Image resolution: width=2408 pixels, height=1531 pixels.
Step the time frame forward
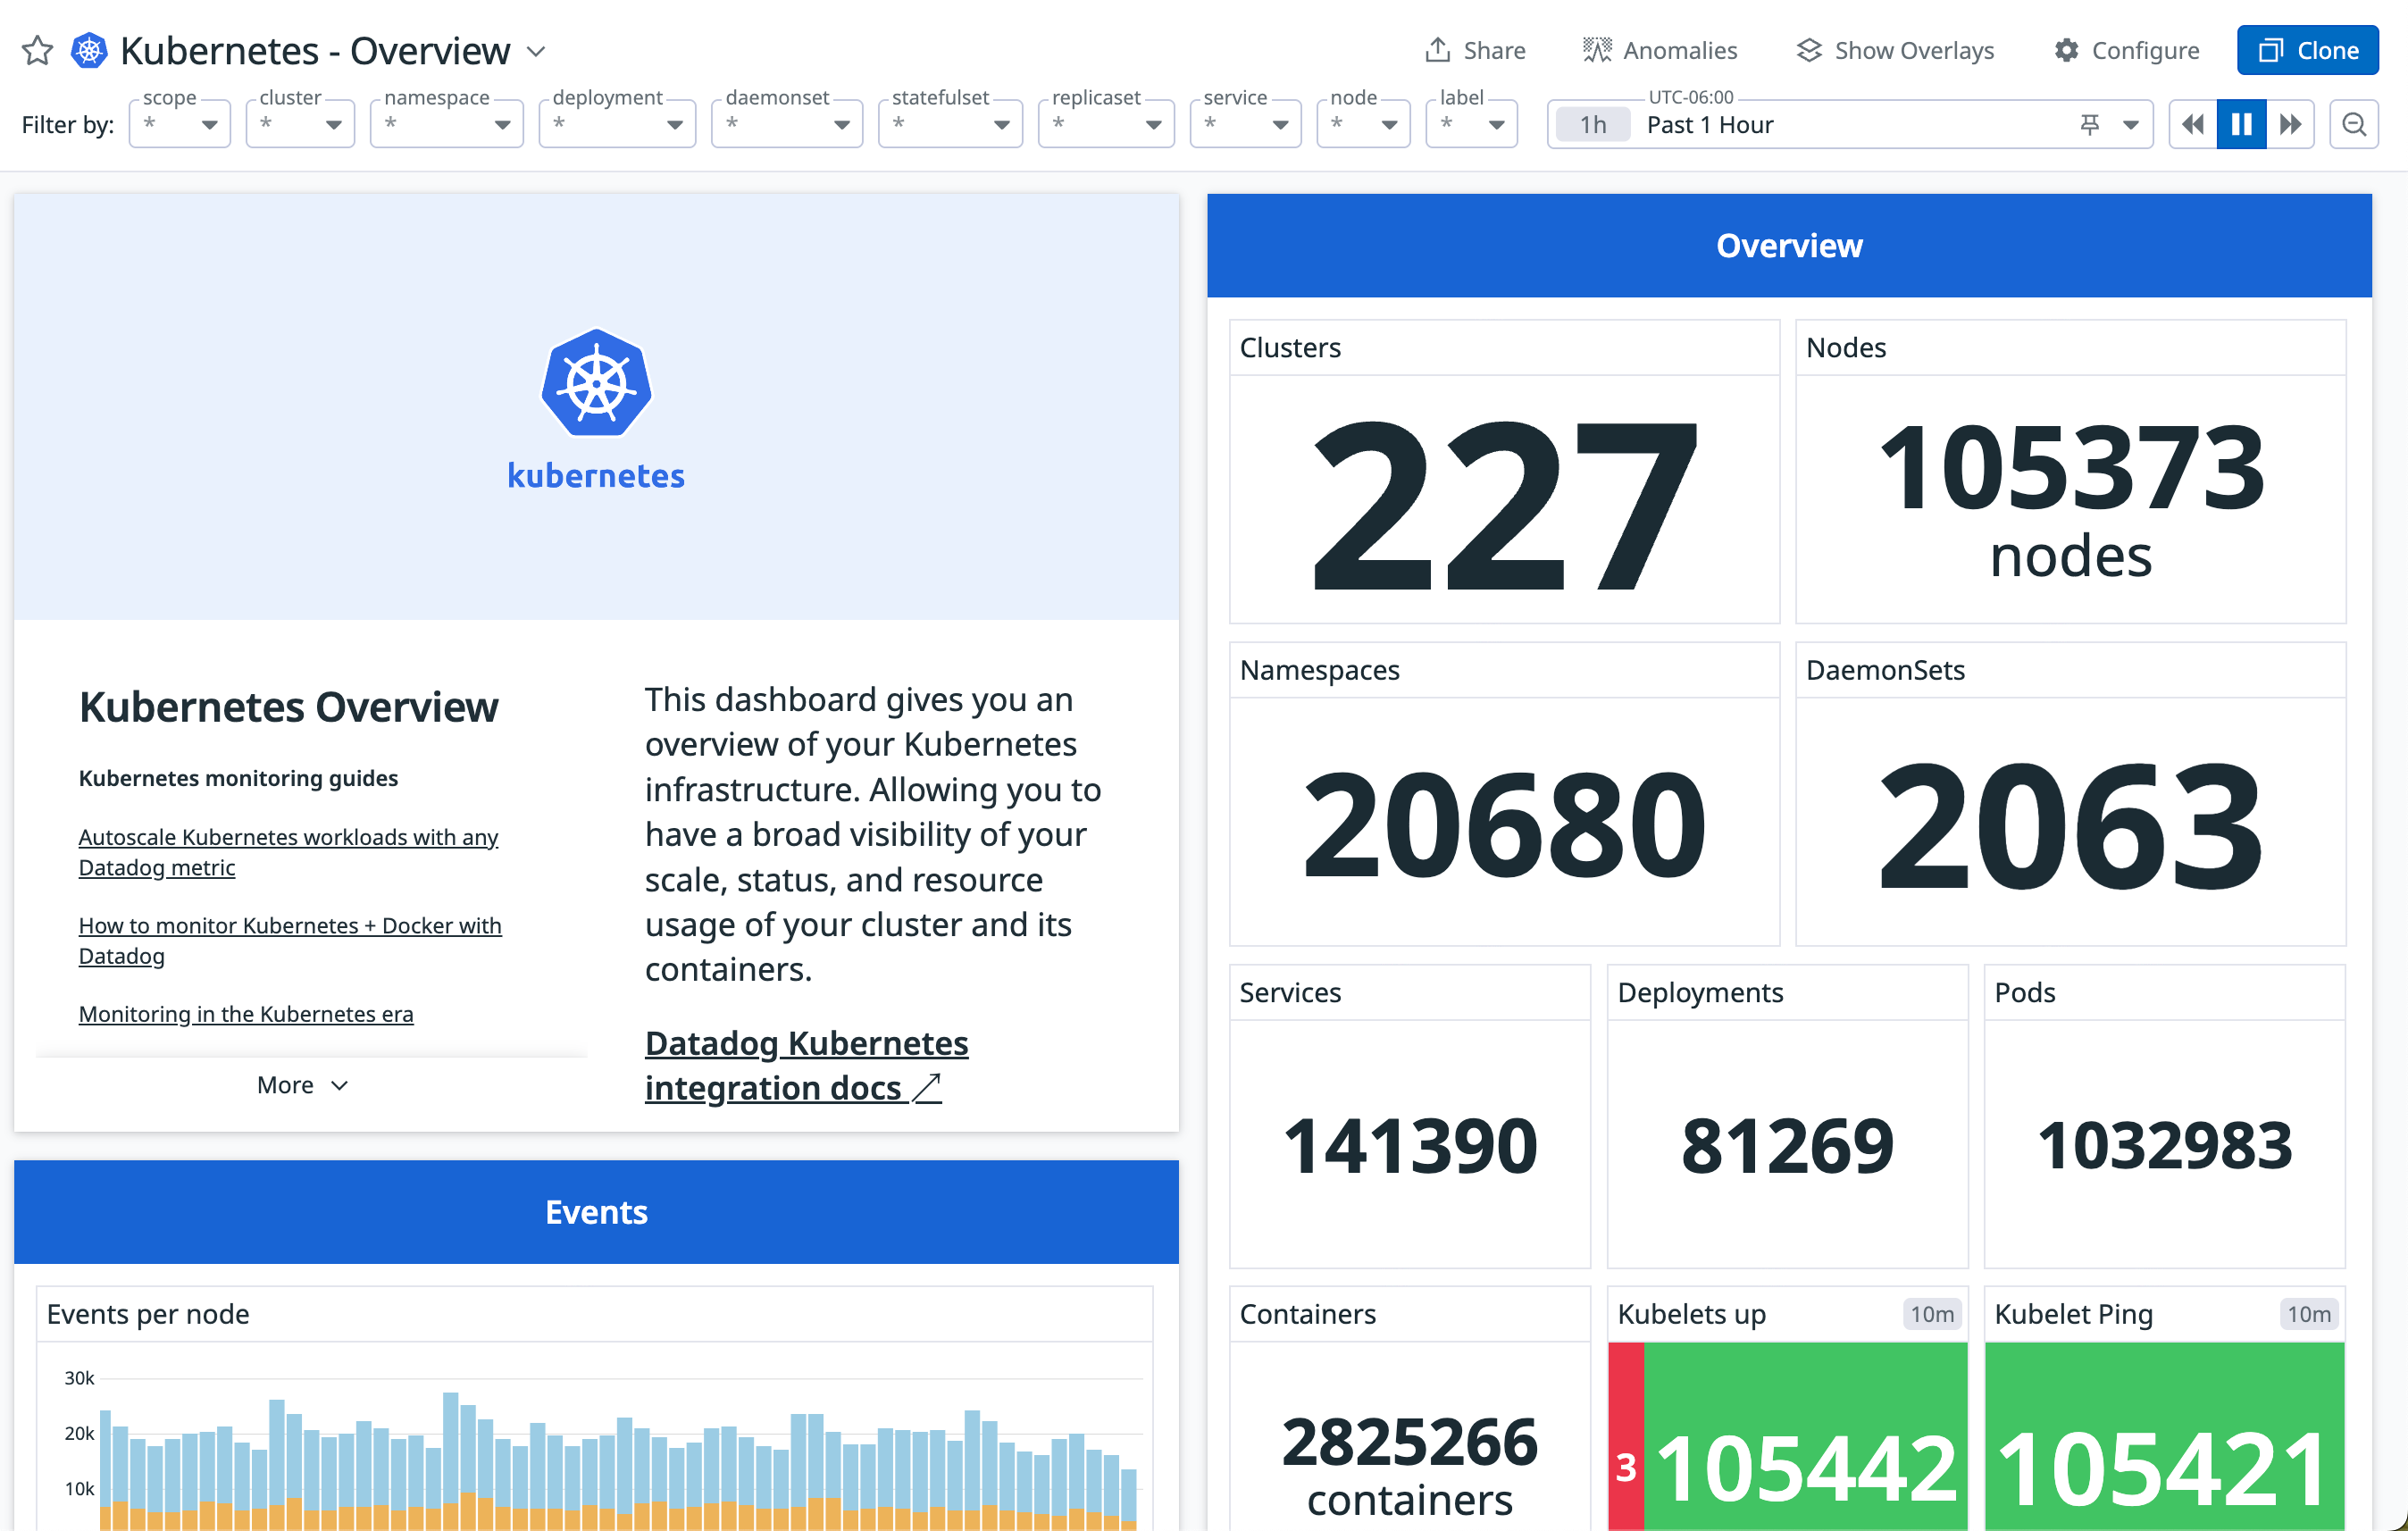pos(2290,124)
